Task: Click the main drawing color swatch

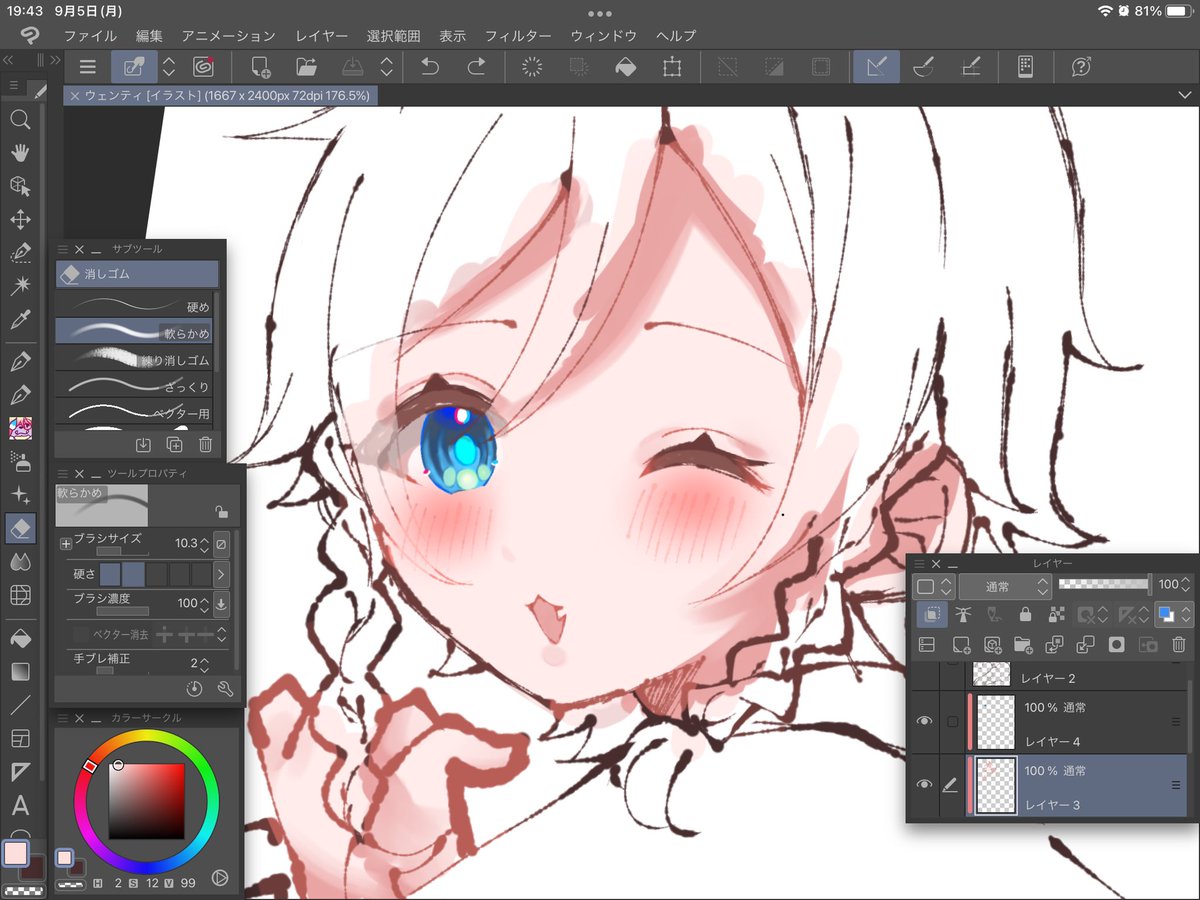Action: click(16, 853)
